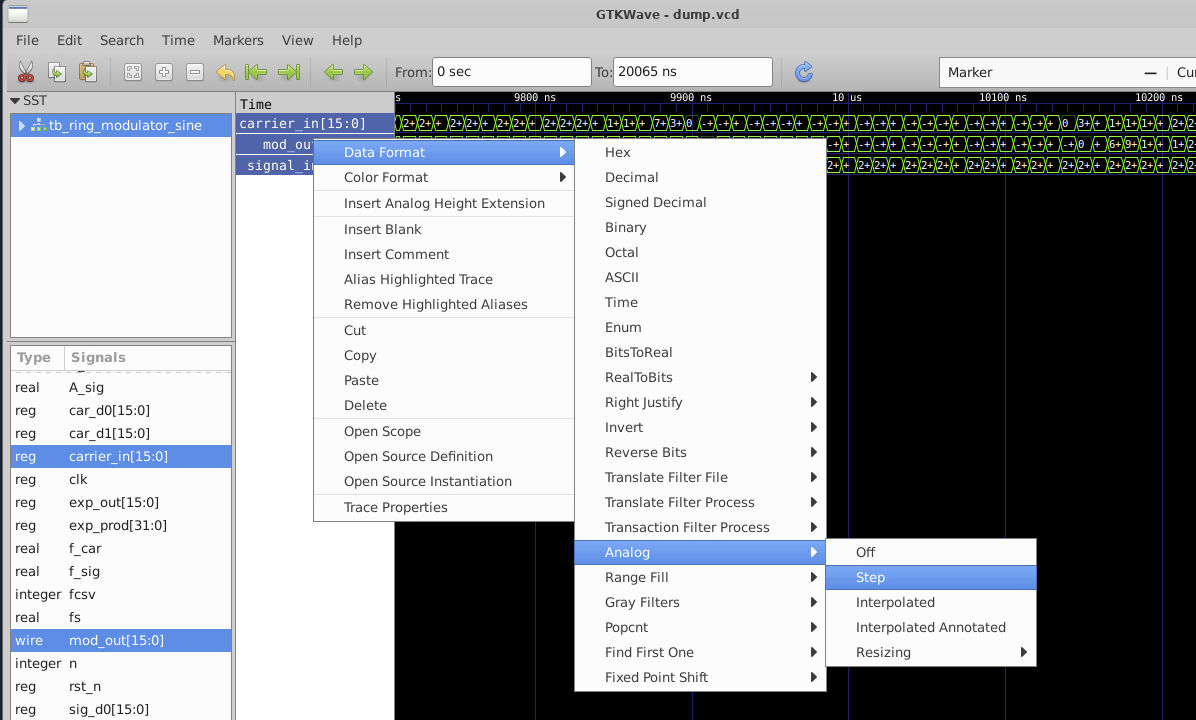This screenshot has width=1196, height=720.
Task: Collapse the SST panel disclosure triangle
Action: pyautogui.click(x=15, y=101)
